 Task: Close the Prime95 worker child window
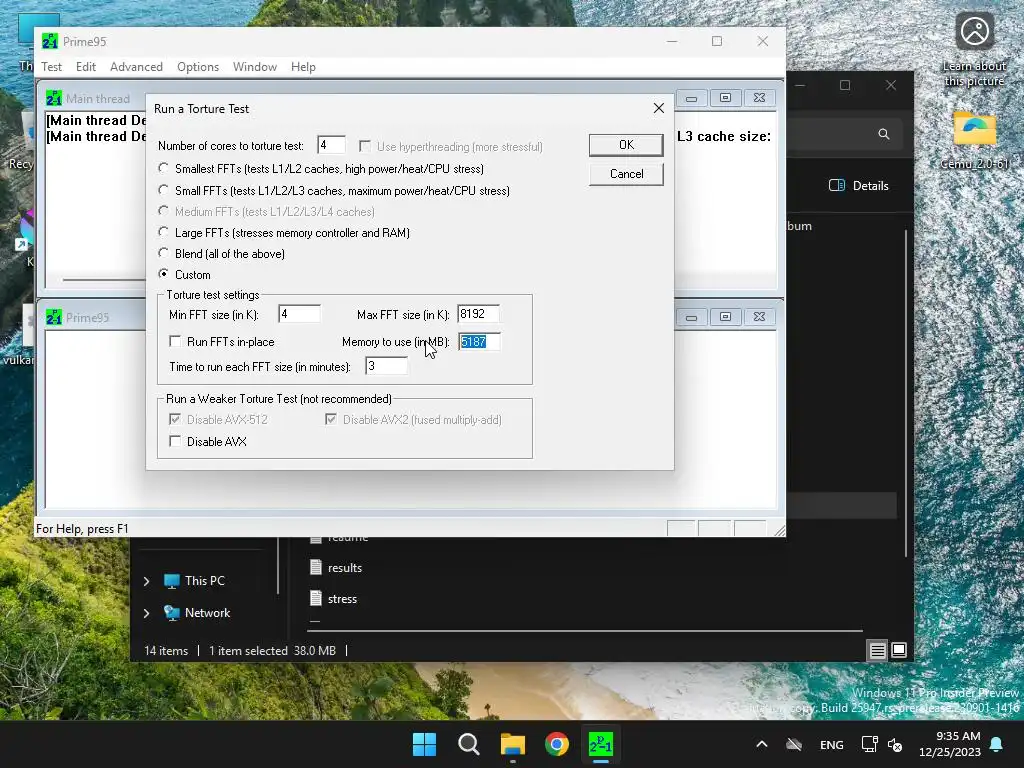760,317
